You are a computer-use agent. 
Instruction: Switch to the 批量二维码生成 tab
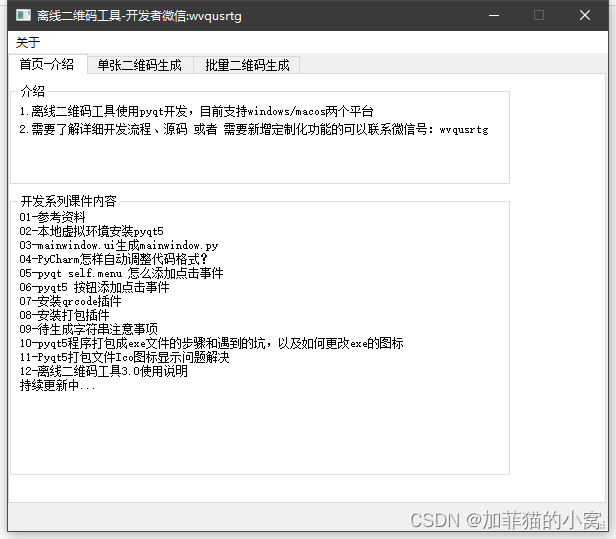point(247,65)
